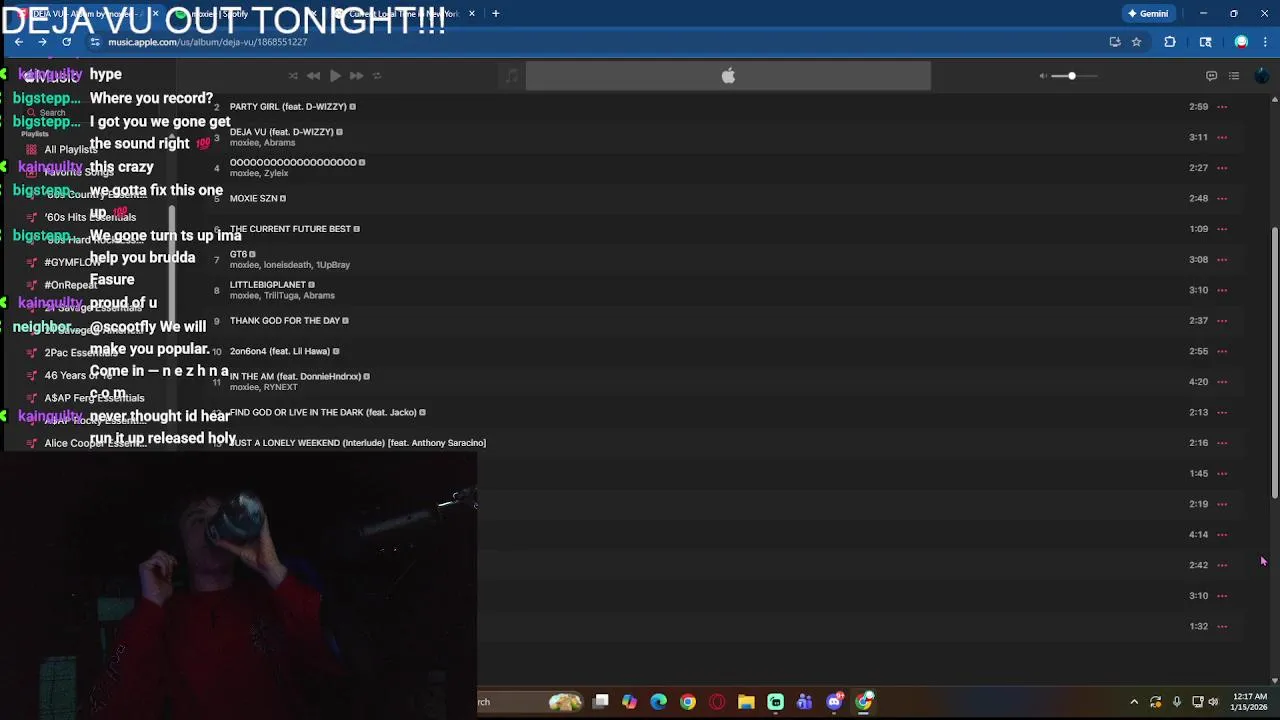Click the taskbar microphone tray icon

coord(1177,702)
